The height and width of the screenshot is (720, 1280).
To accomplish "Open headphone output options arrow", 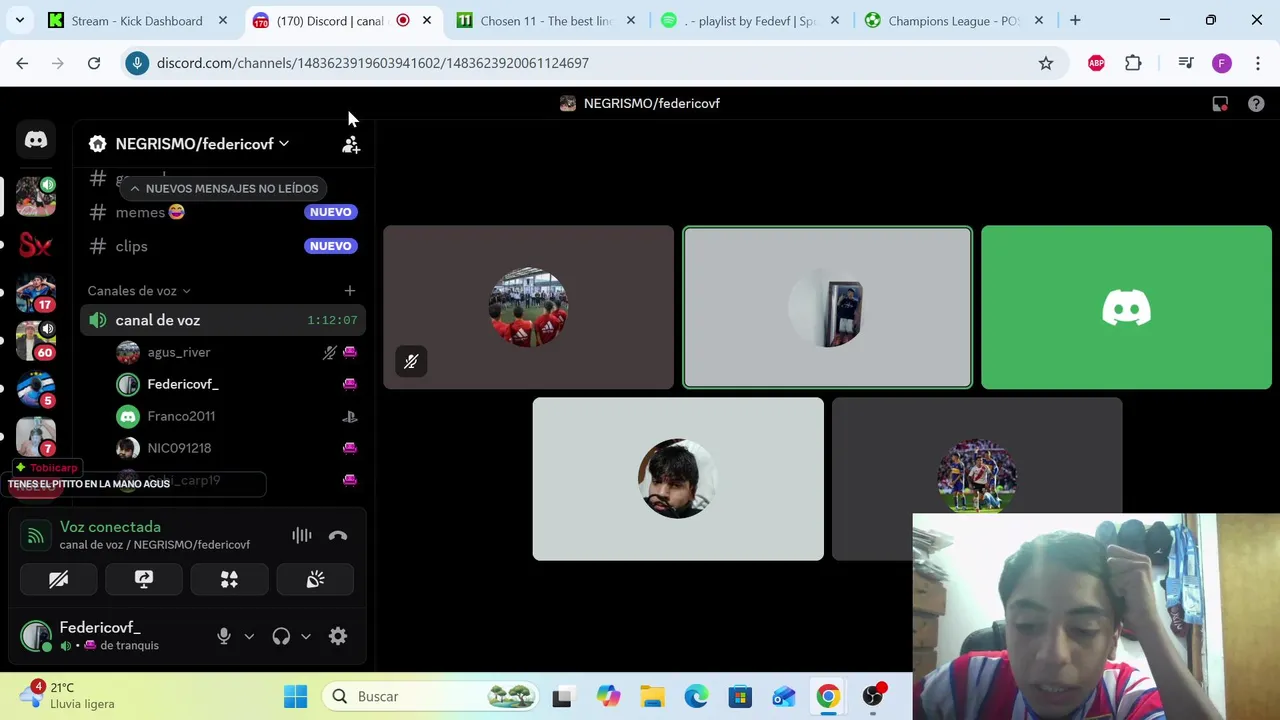I will (x=306, y=636).
